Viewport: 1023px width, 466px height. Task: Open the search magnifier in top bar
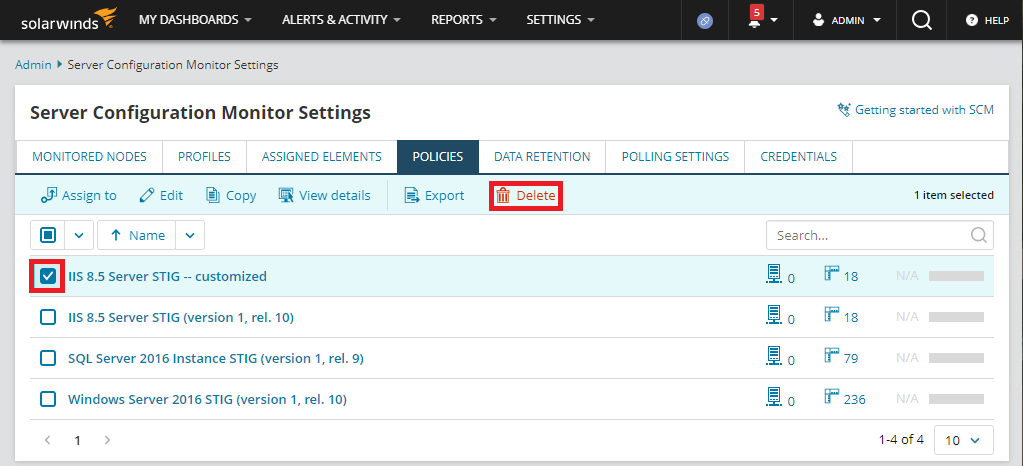(x=922, y=20)
